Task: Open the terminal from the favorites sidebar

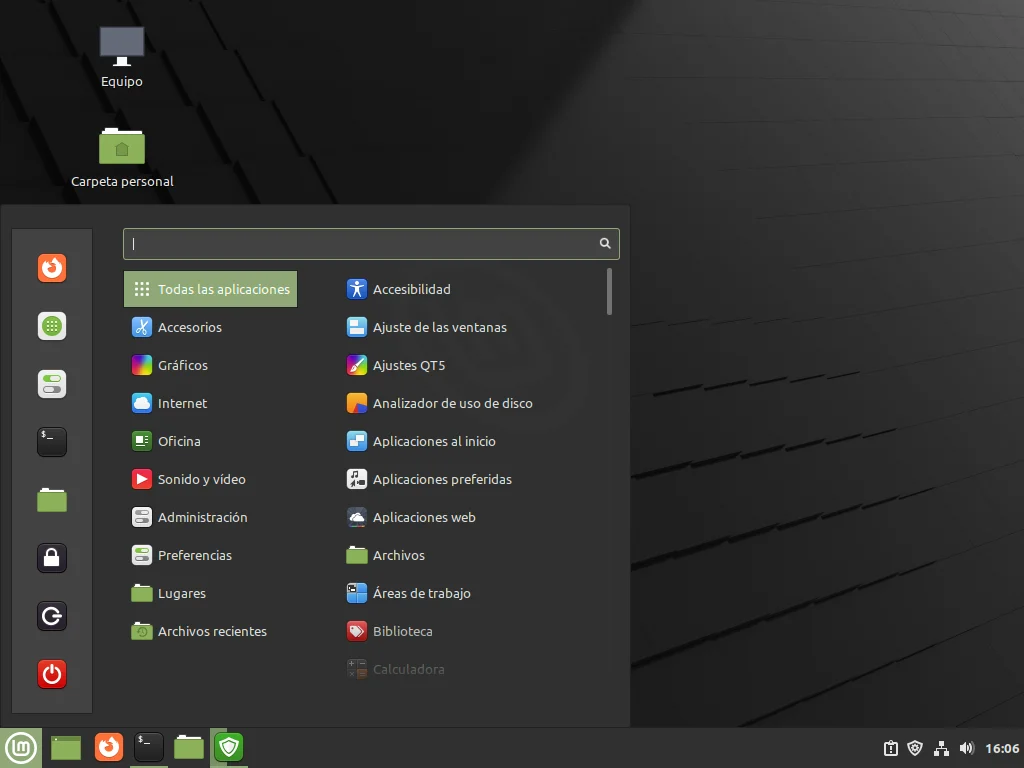Action: [52, 442]
